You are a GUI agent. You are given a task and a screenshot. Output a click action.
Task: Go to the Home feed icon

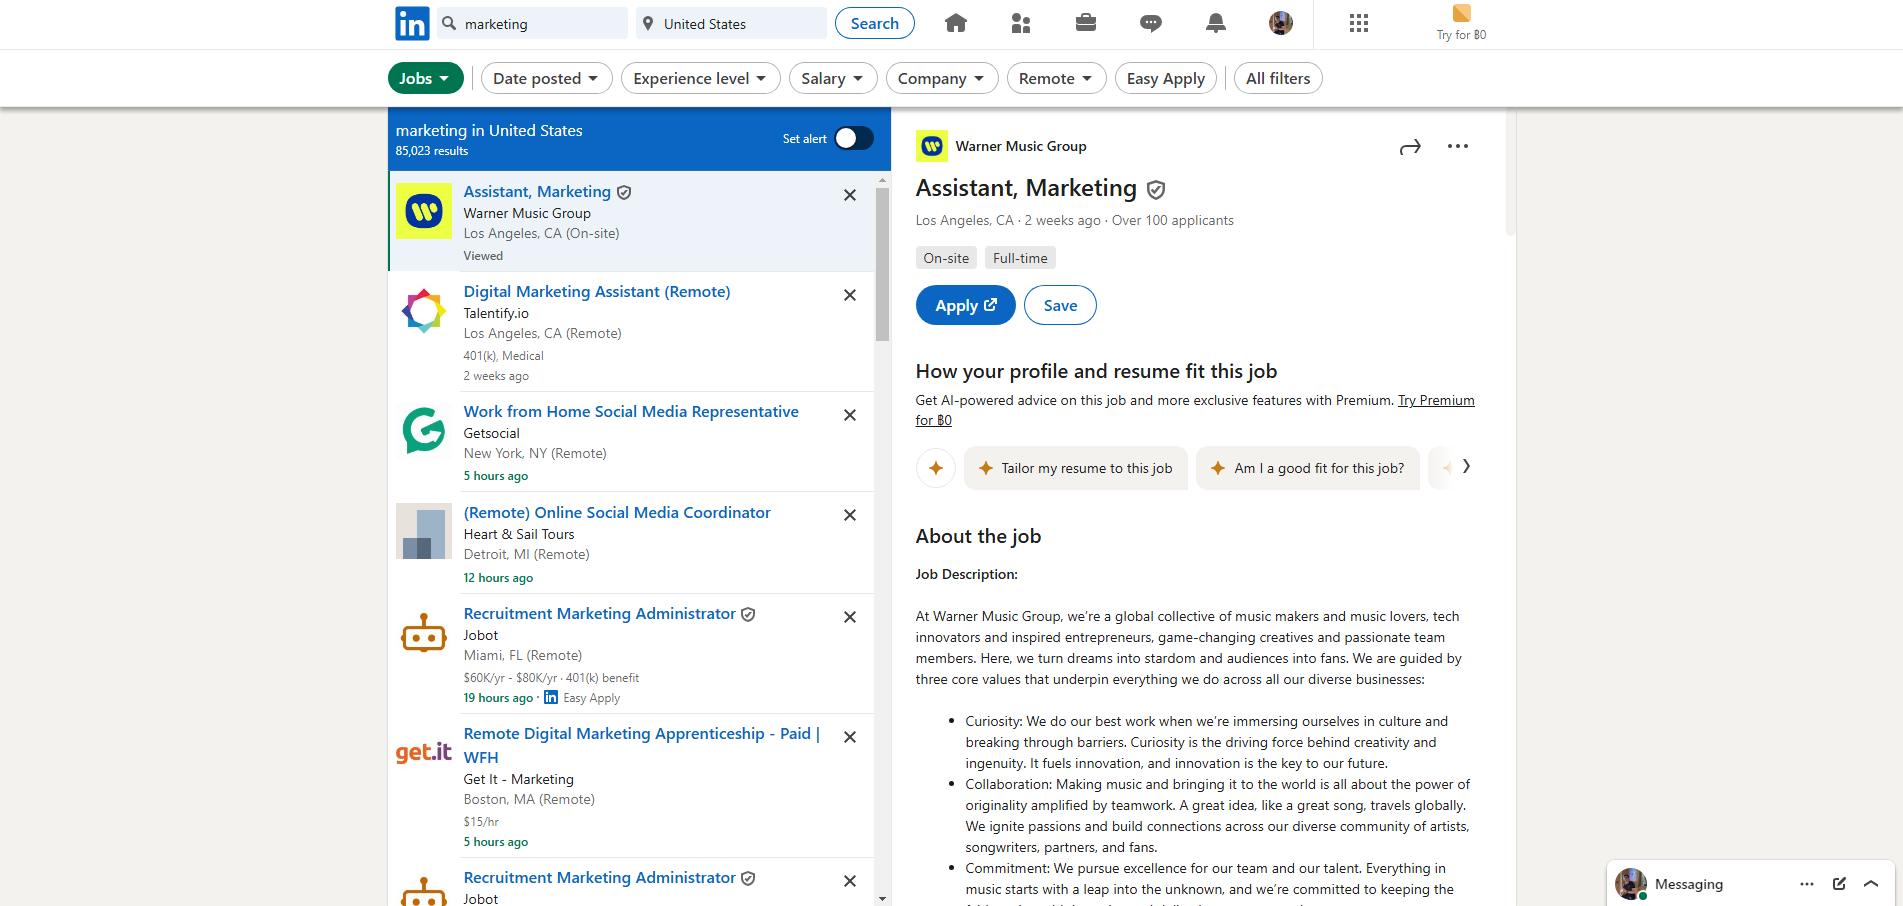[x=956, y=23]
